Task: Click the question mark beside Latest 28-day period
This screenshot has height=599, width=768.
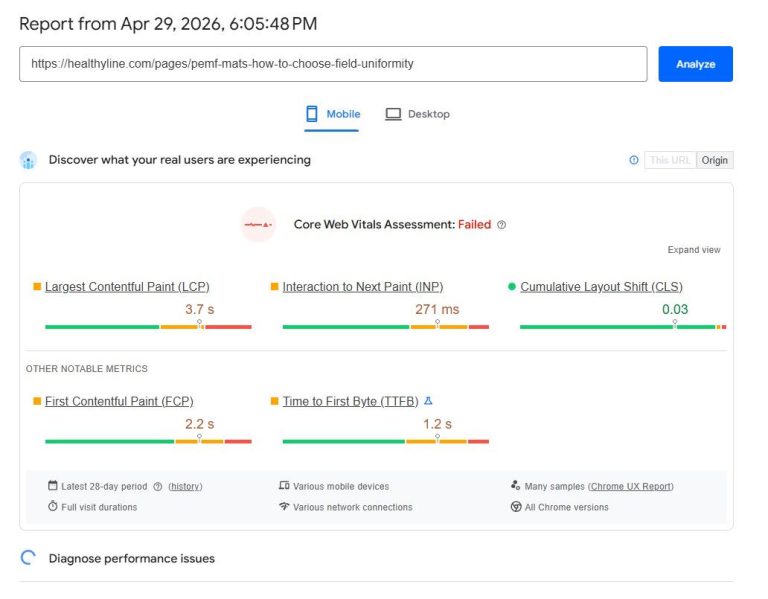Action: point(158,486)
